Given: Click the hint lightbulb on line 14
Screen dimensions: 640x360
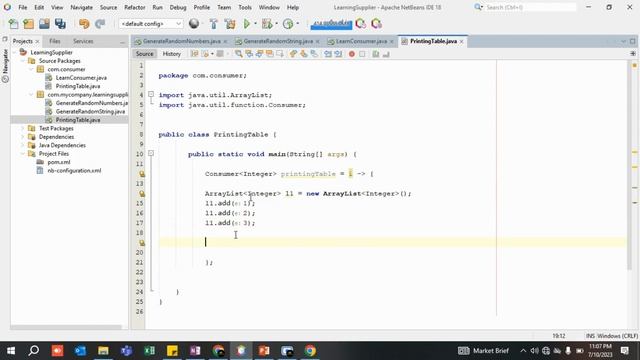Looking at the screenshot, I should click(142, 193).
